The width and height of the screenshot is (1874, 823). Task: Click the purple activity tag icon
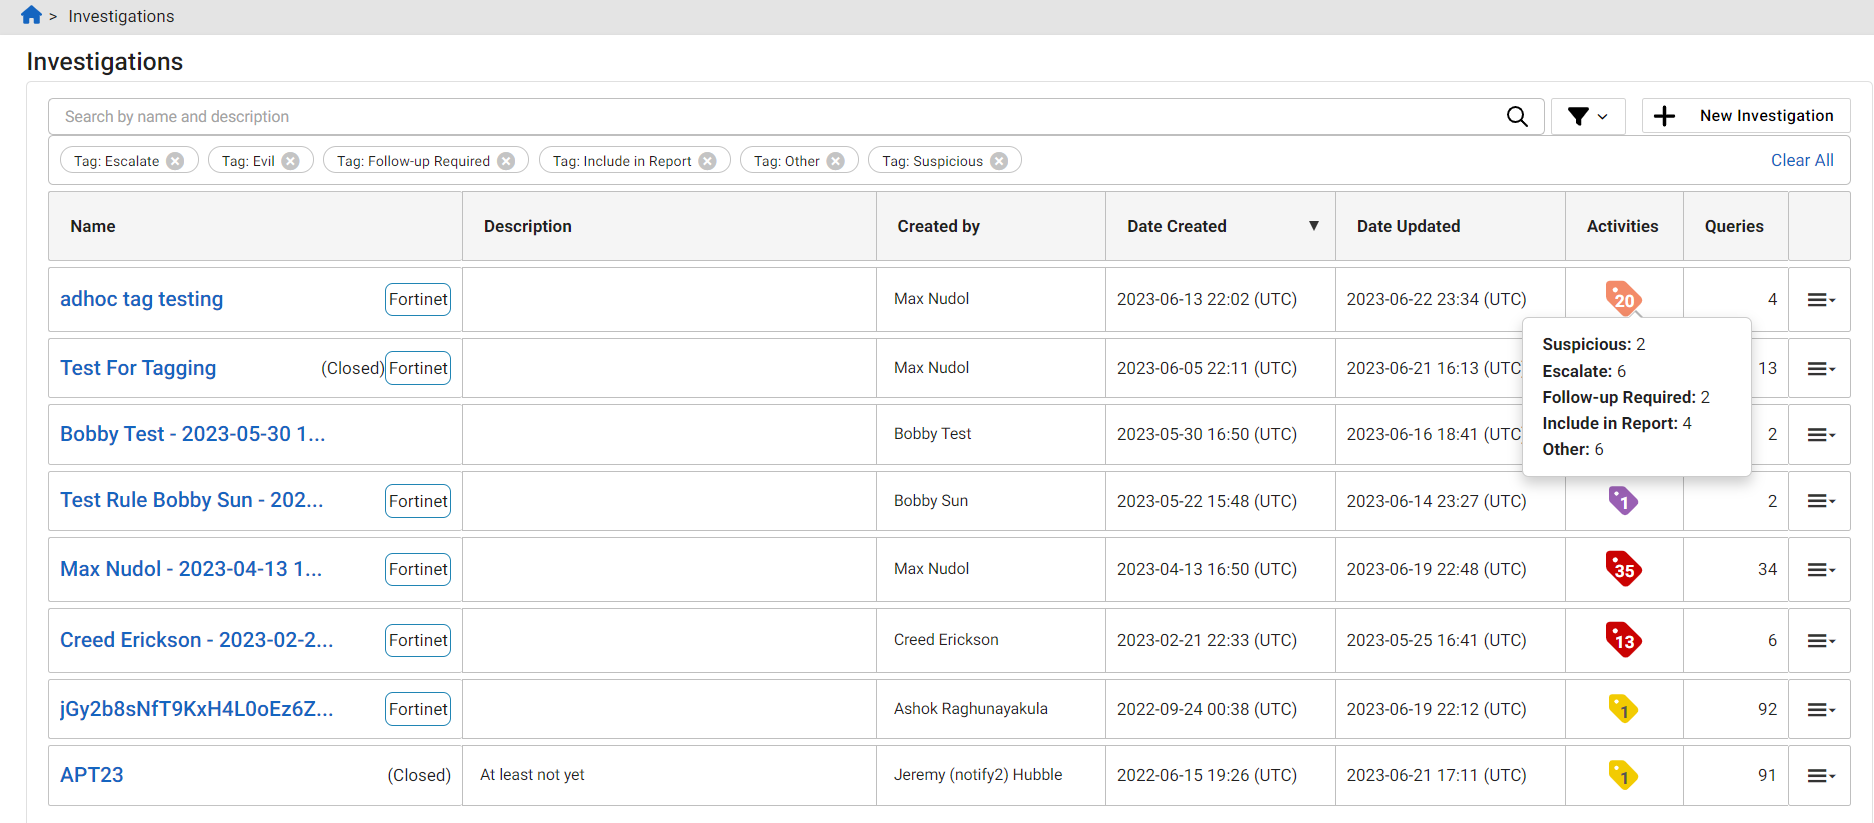1622,500
